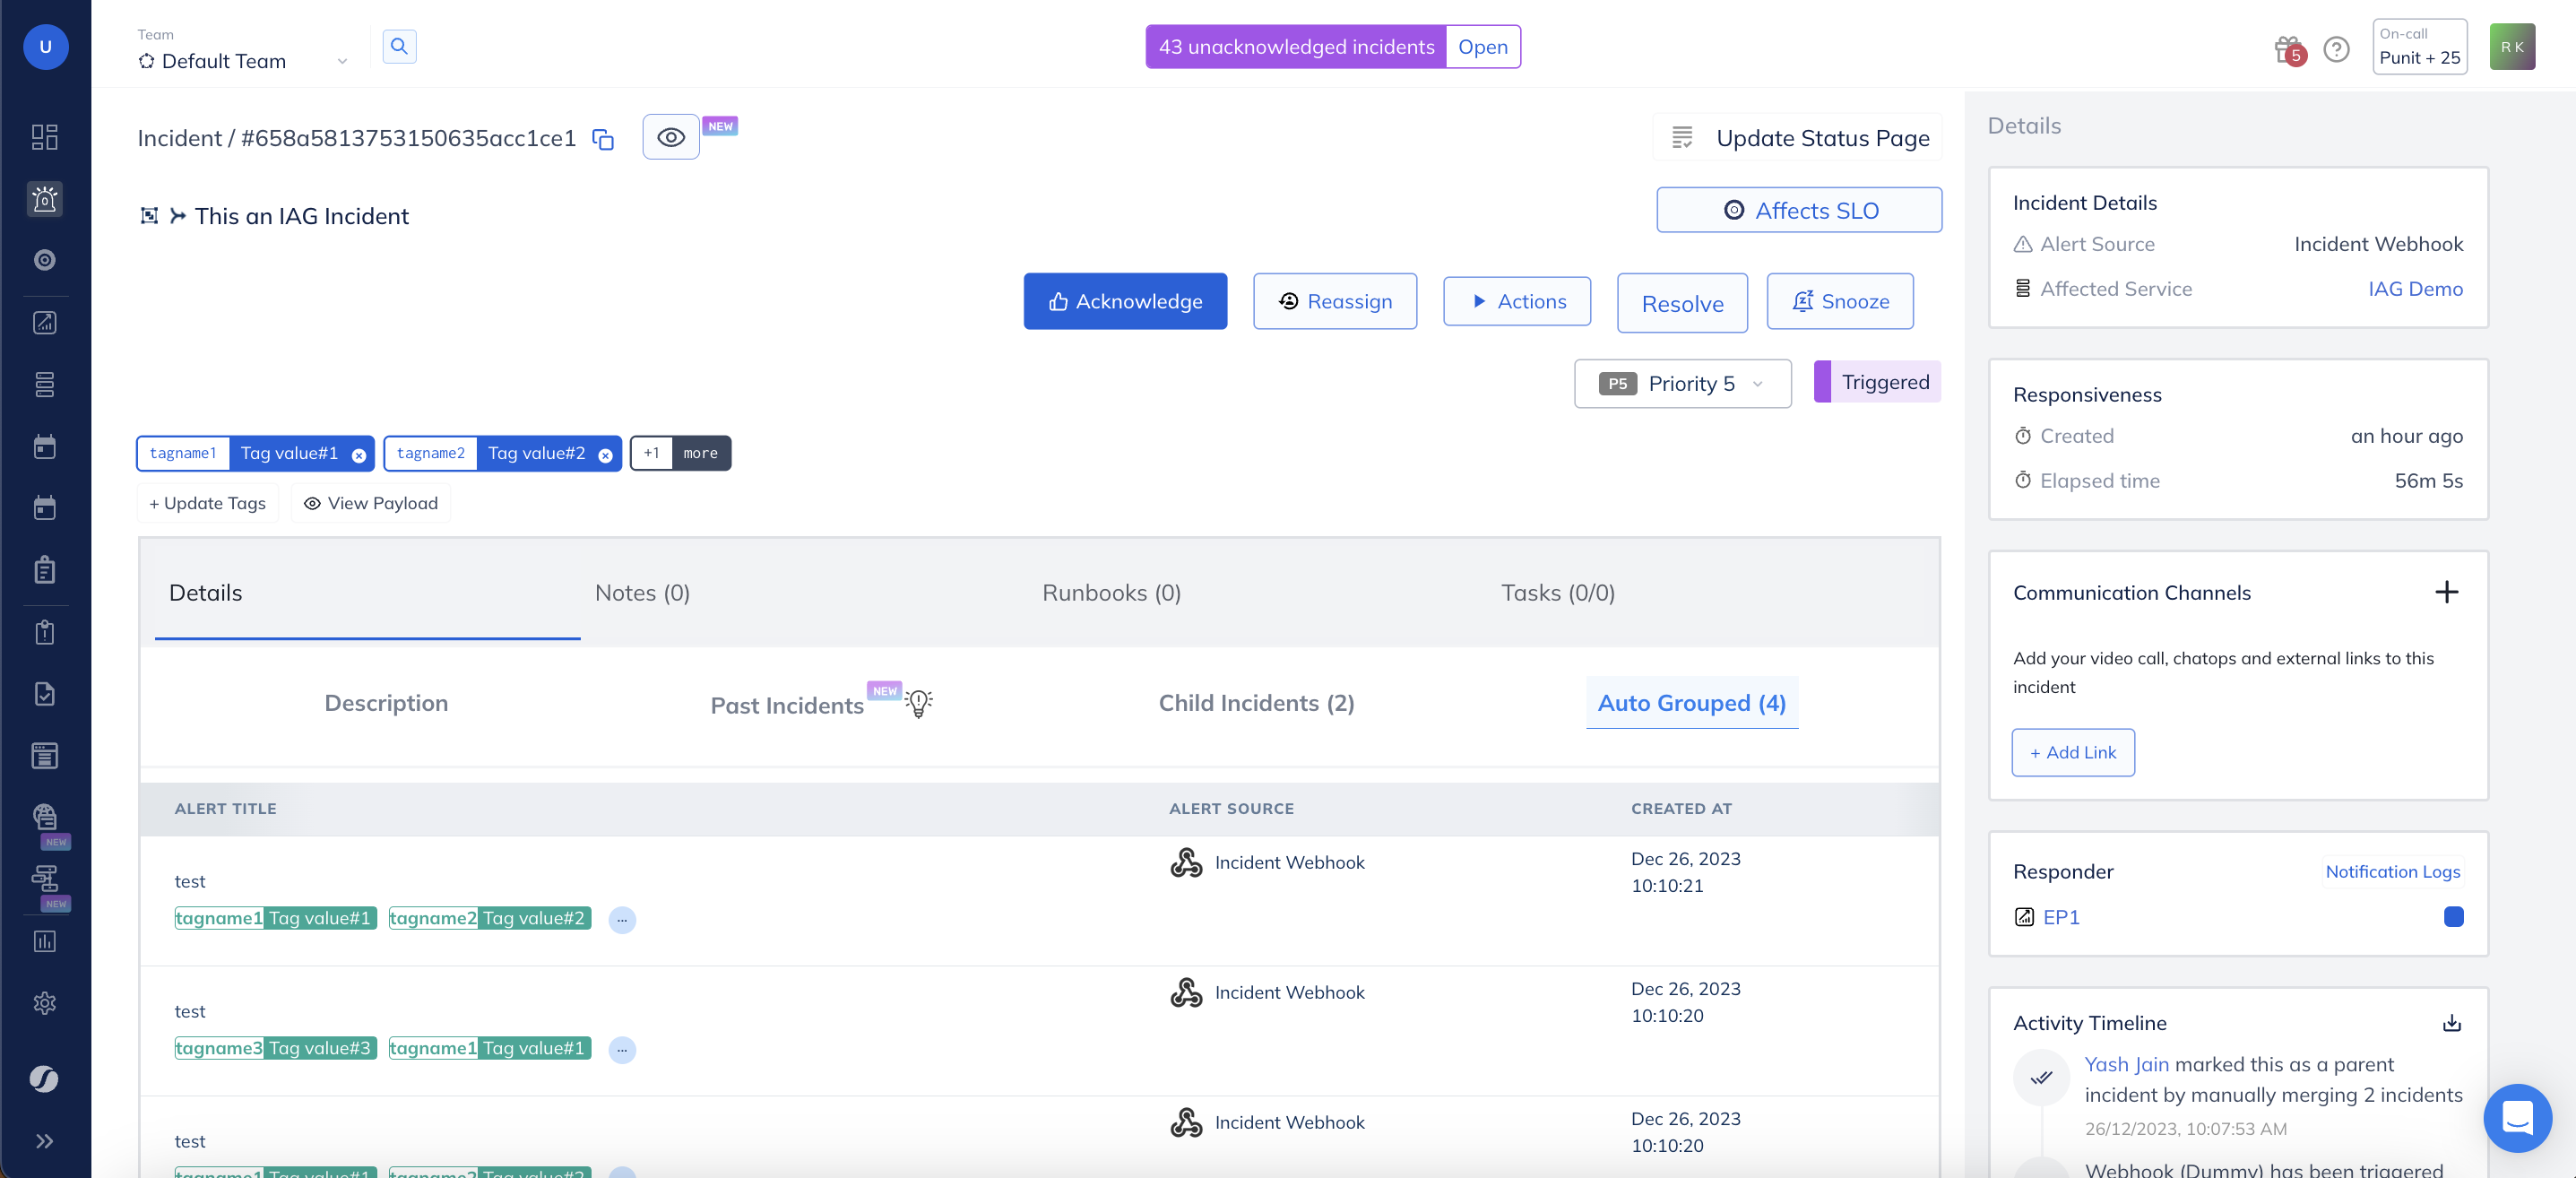Toggle the eye watch incident button

(x=670, y=137)
